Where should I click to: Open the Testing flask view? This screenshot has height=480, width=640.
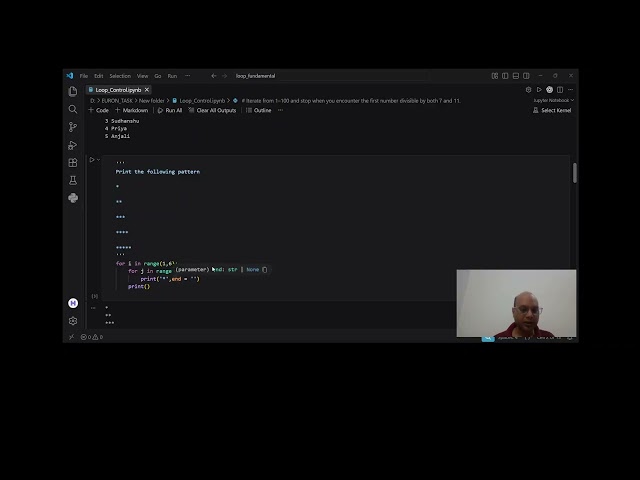73,180
